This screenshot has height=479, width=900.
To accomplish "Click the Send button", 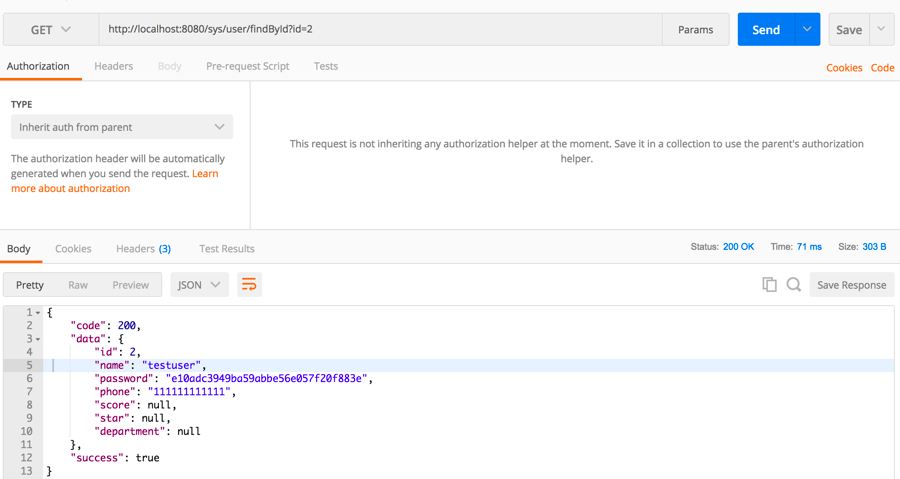I will pyautogui.click(x=766, y=30).
